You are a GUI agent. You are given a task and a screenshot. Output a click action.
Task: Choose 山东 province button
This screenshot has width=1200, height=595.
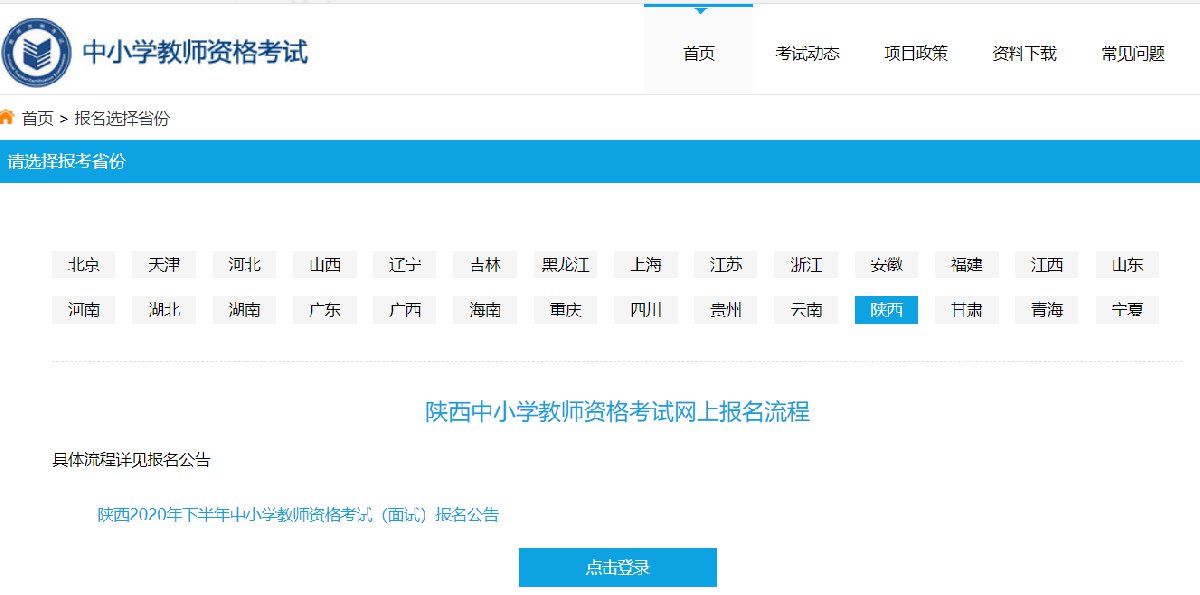pyautogui.click(x=1127, y=265)
